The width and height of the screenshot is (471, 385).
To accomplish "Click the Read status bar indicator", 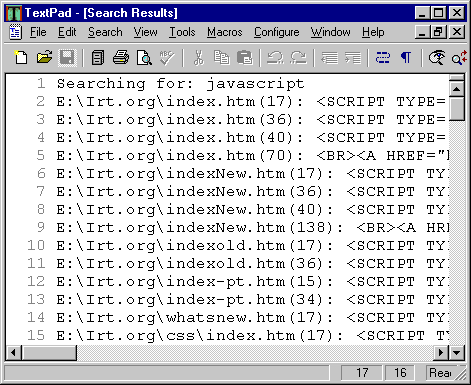I will 440,373.
